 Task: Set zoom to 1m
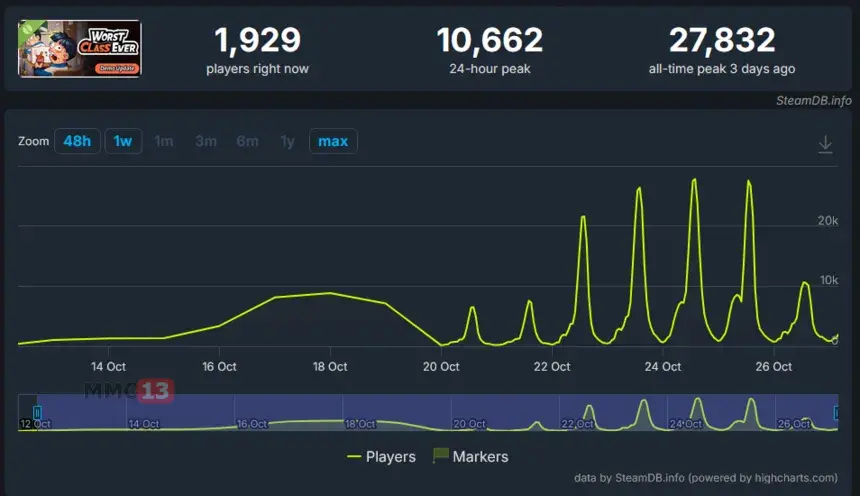tap(163, 141)
